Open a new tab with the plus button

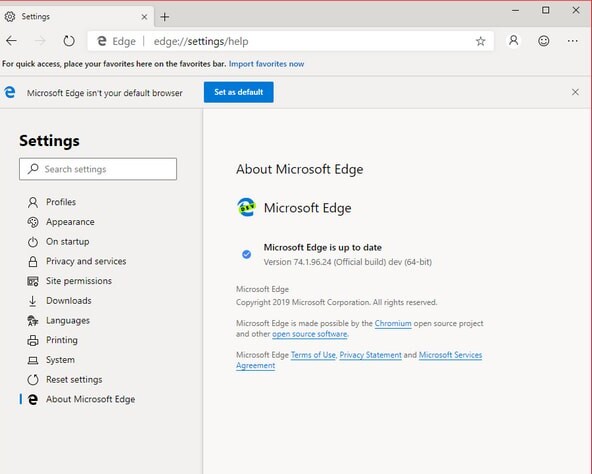(165, 17)
